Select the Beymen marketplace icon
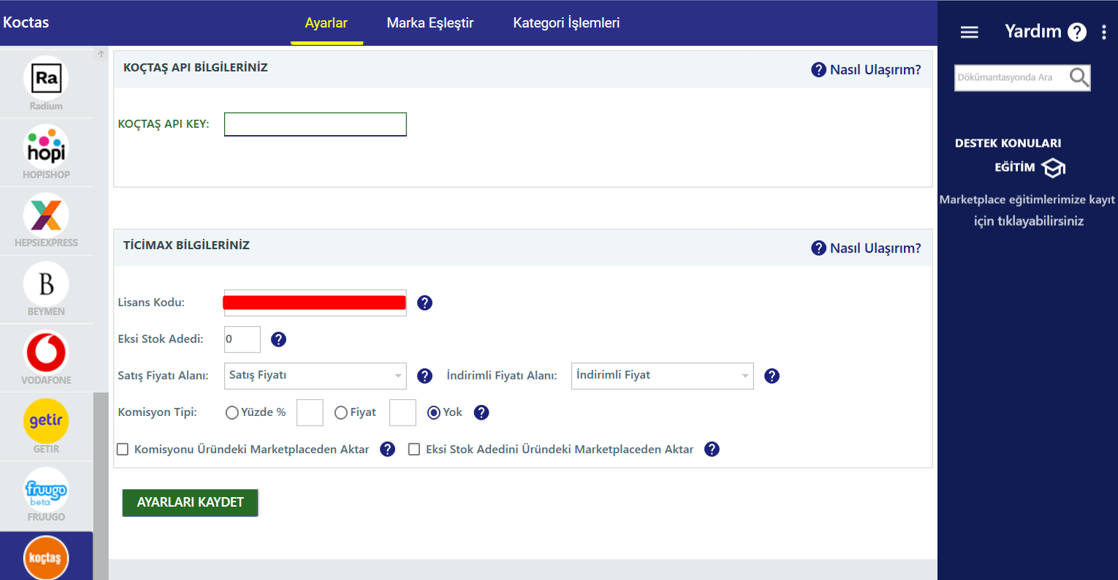Image resolution: width=1118 pixels, height=580 pixels. coord(46,284)
